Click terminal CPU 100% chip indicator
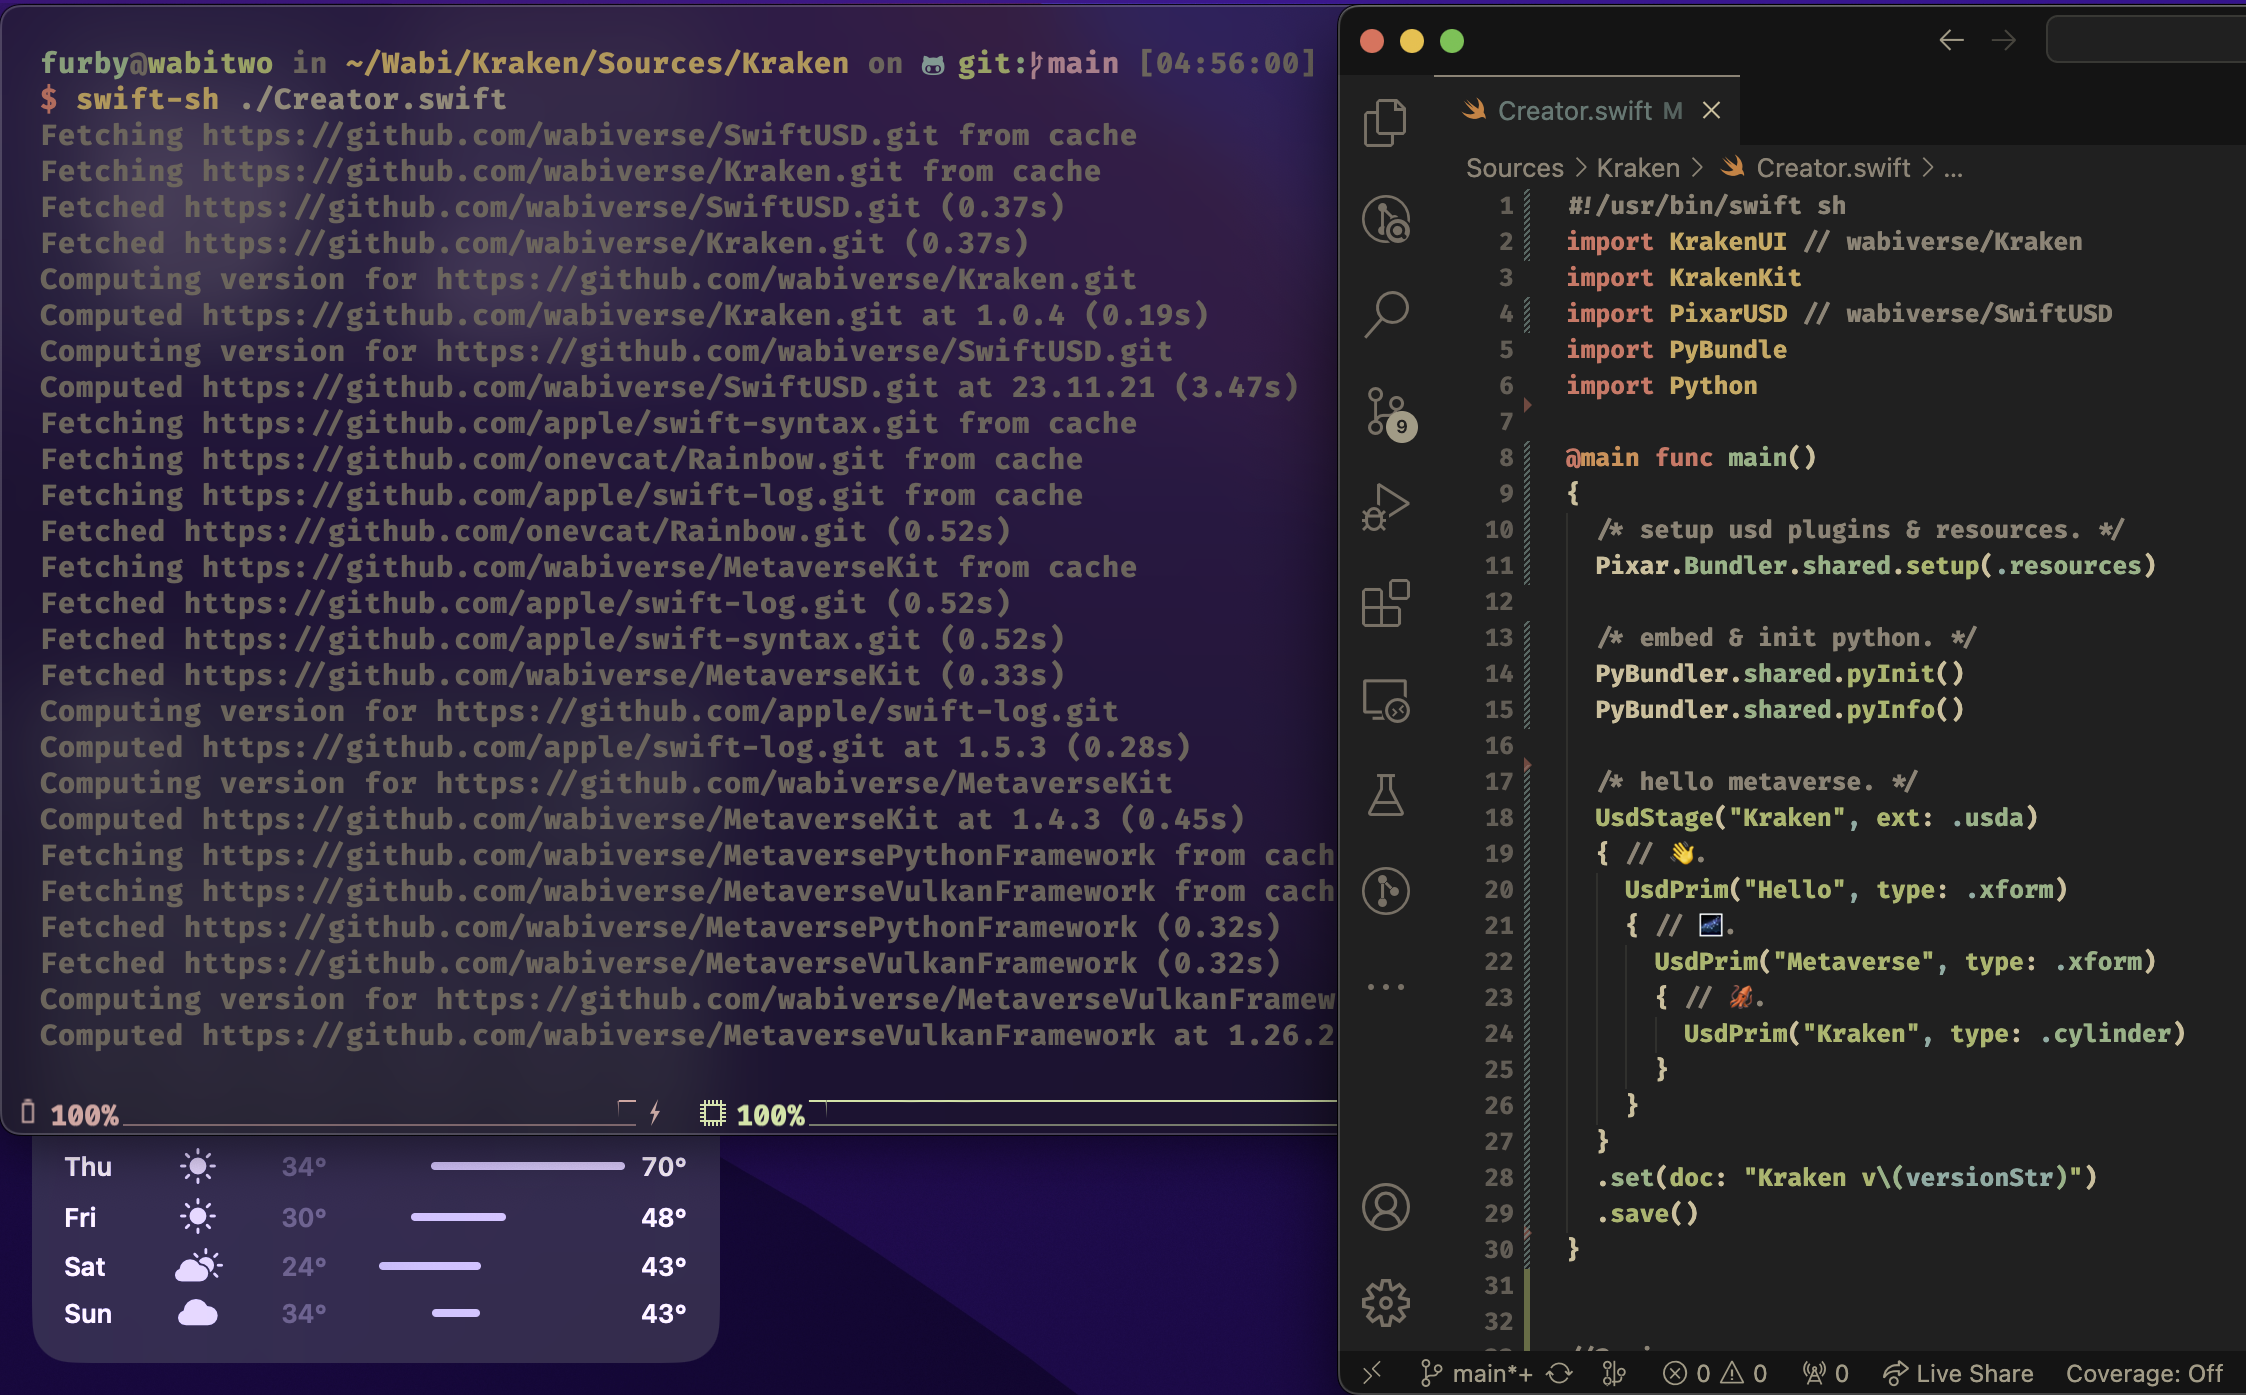This screenshot has height=1395, width=2246. pos(753,1114)
